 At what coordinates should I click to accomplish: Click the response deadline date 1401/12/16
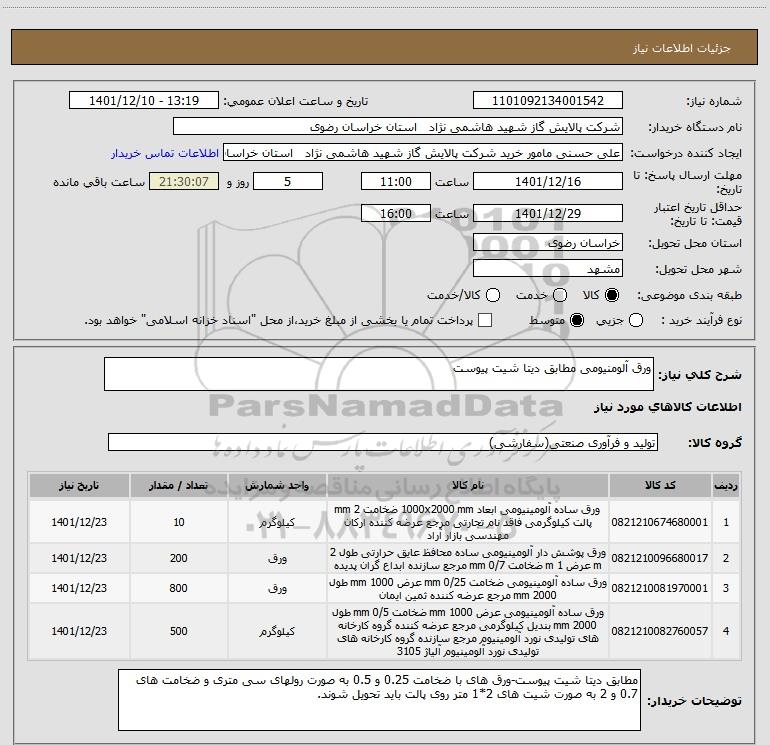tap(548, 182)
